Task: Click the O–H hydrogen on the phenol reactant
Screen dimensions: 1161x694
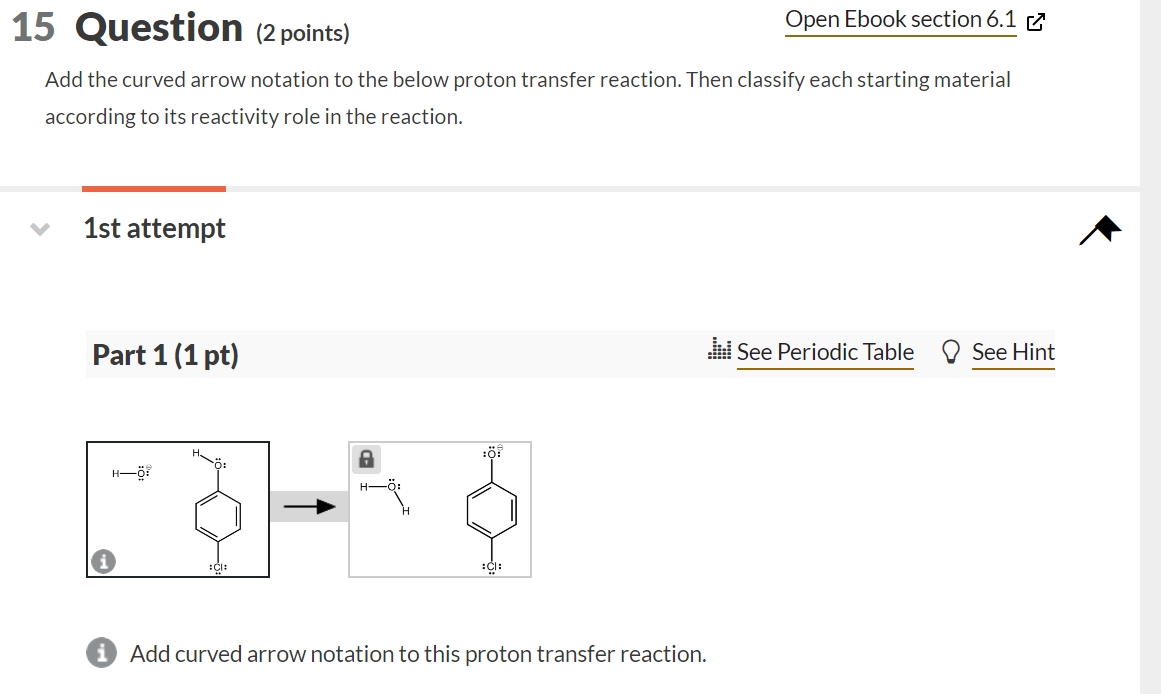Action: [x=196, y=452]
